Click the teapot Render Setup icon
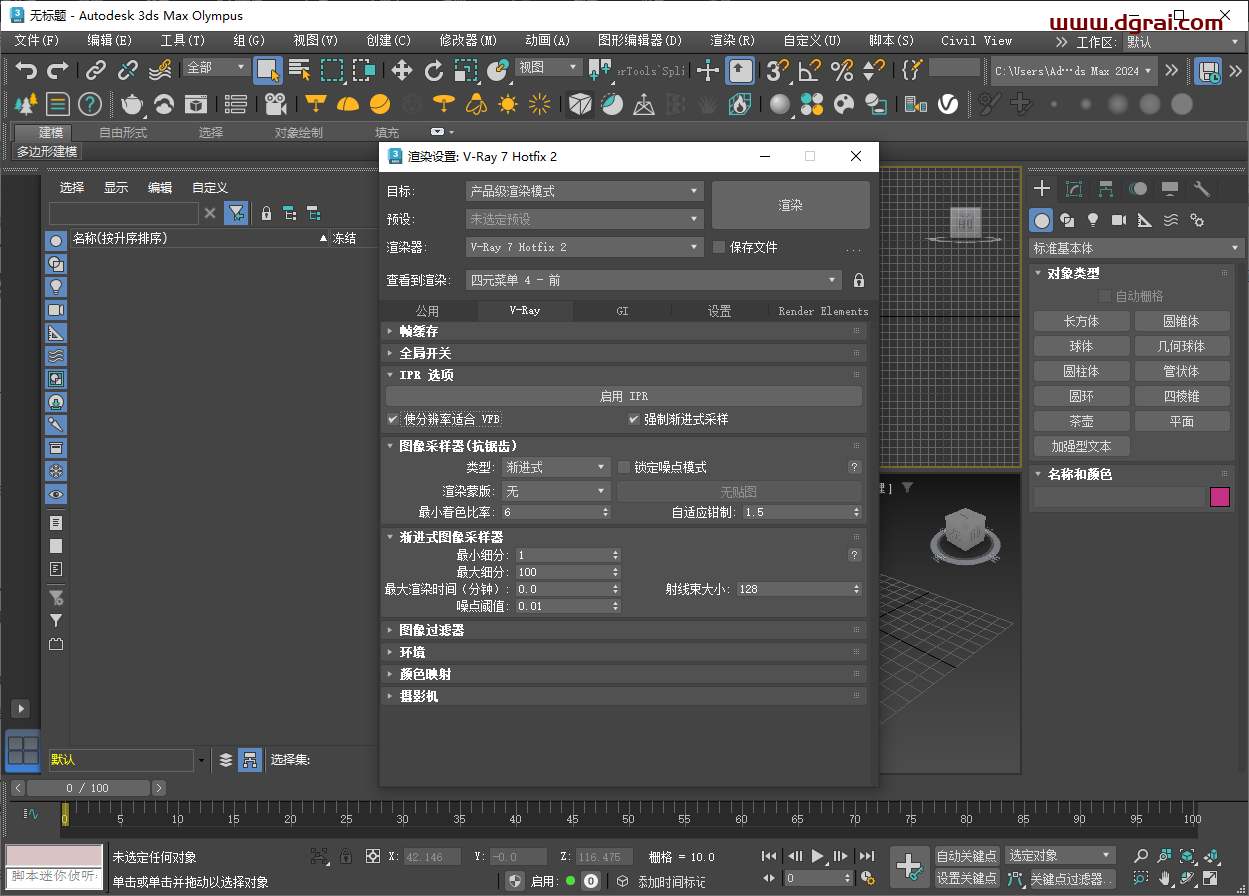This screenshot has height=896, width=1249. [131, 104]
